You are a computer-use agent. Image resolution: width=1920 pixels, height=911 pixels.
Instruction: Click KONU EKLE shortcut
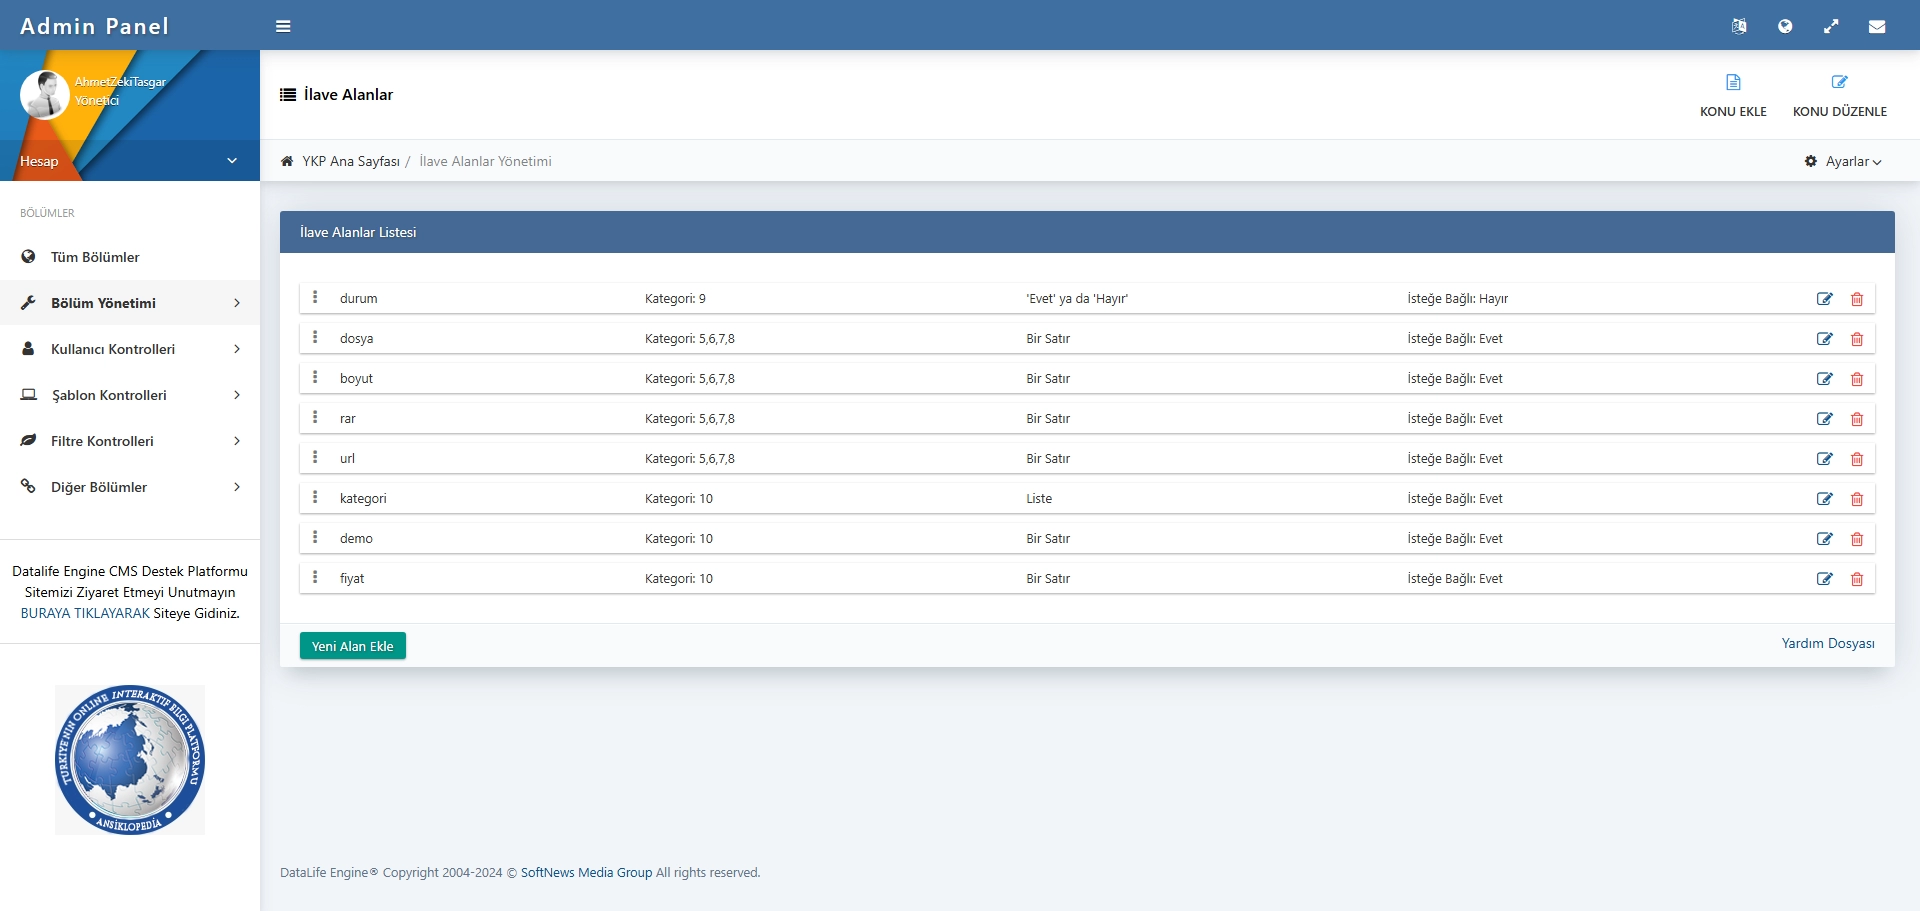(1733, 95)
